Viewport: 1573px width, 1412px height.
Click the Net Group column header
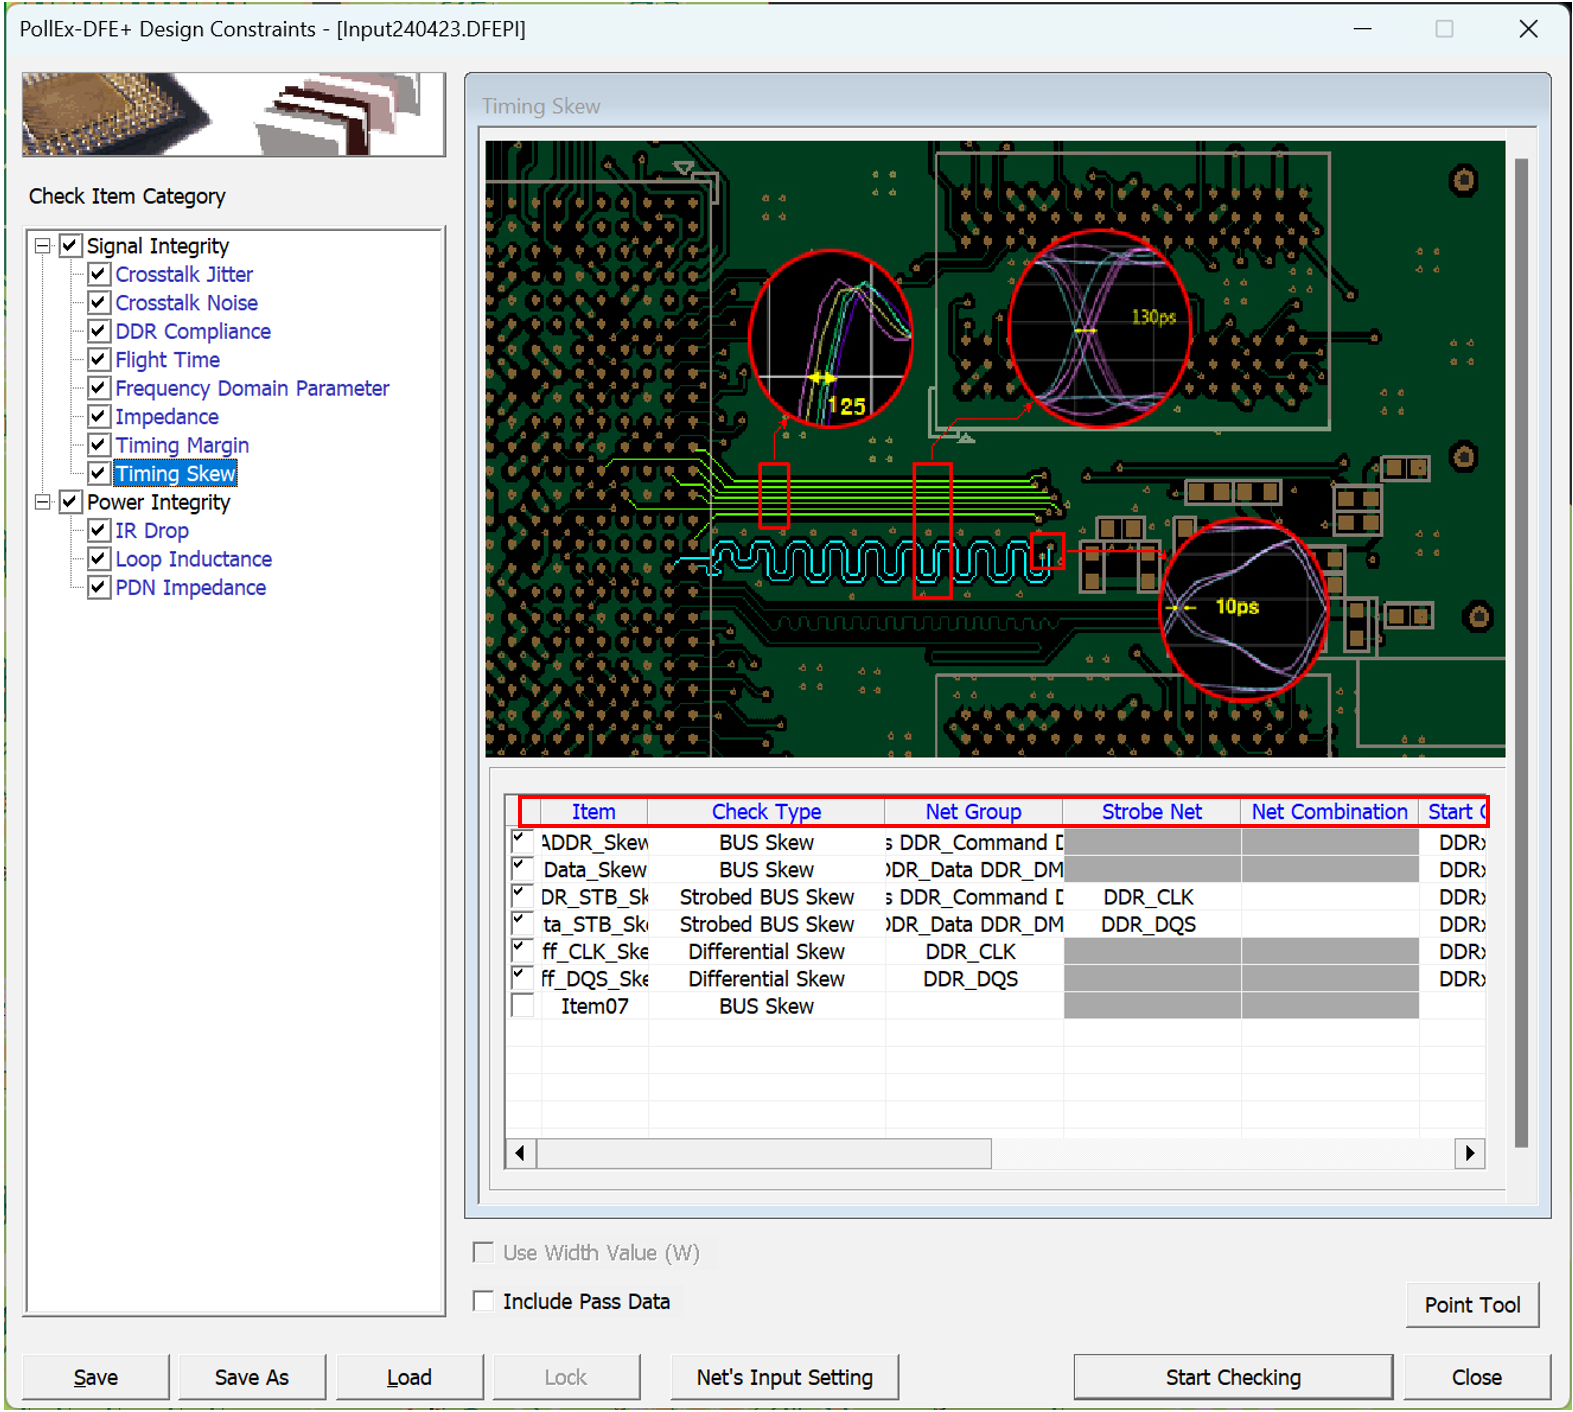(x=973, y=812)
